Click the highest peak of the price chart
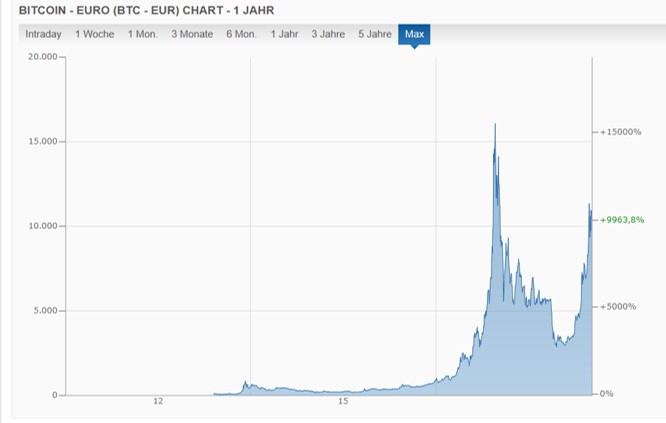This screenshot has width=666, height=423. point(495,125)
